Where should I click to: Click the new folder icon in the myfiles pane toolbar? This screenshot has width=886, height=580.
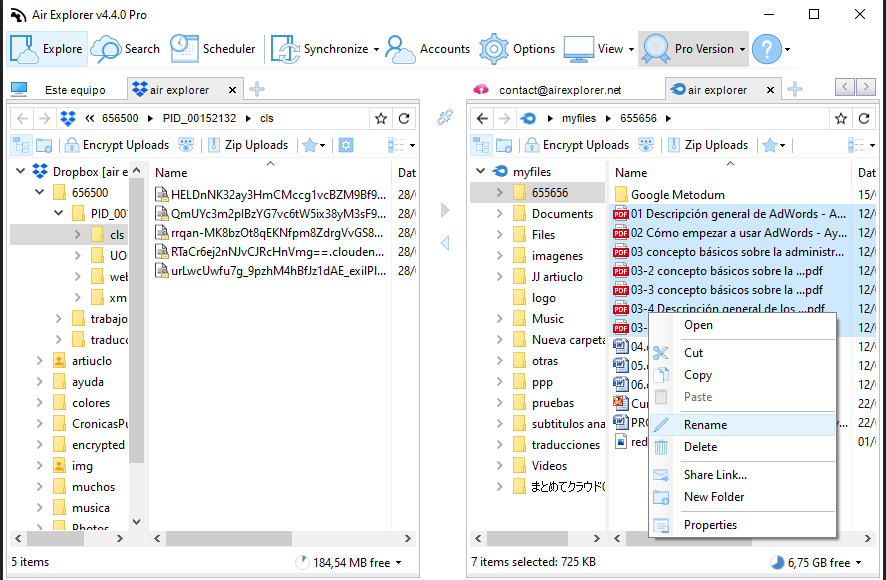click(504, 145)
